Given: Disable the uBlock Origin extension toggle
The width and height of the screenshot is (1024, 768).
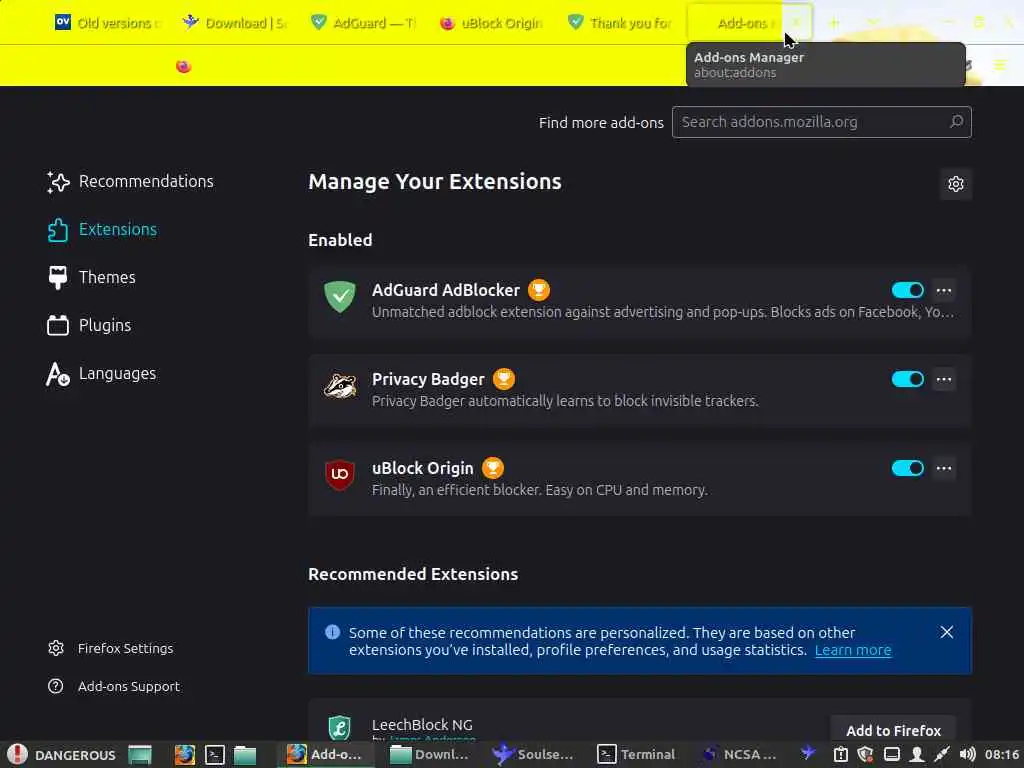Looking at the screenshot, I should [908, 468].
